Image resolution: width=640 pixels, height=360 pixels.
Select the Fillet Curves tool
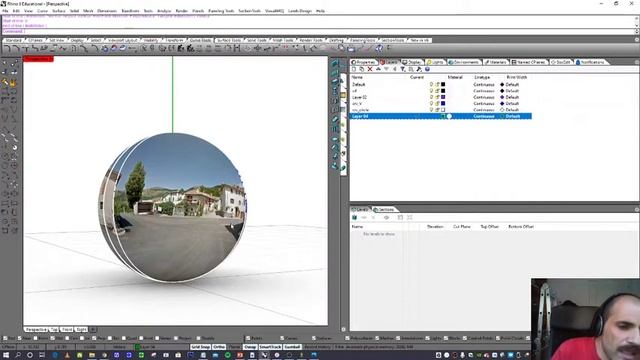click(x=7, y=49)
